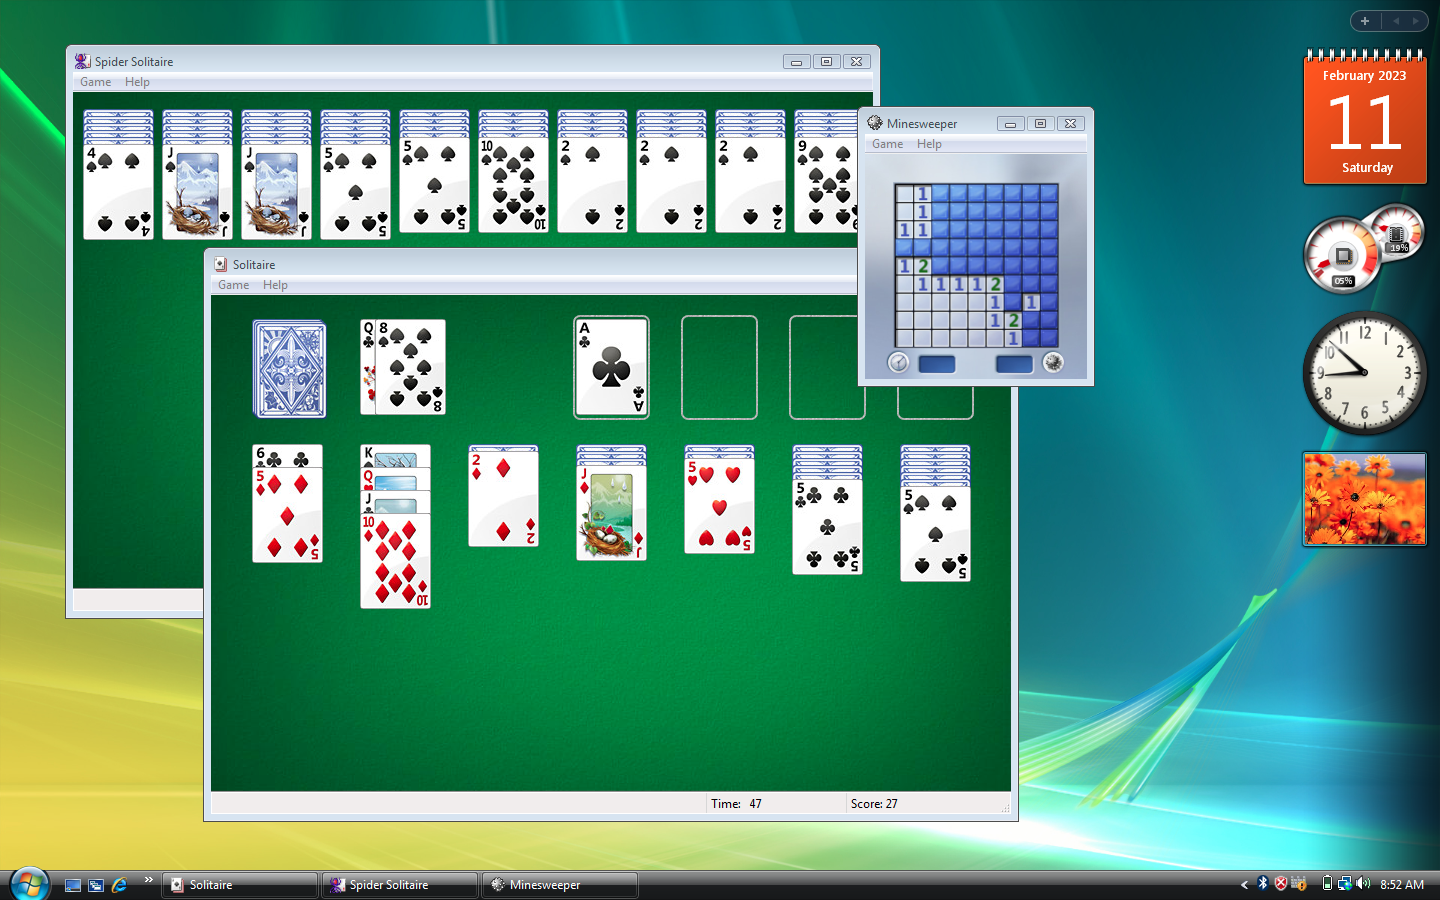Click the red security shield tray icon

point(1280,884)
